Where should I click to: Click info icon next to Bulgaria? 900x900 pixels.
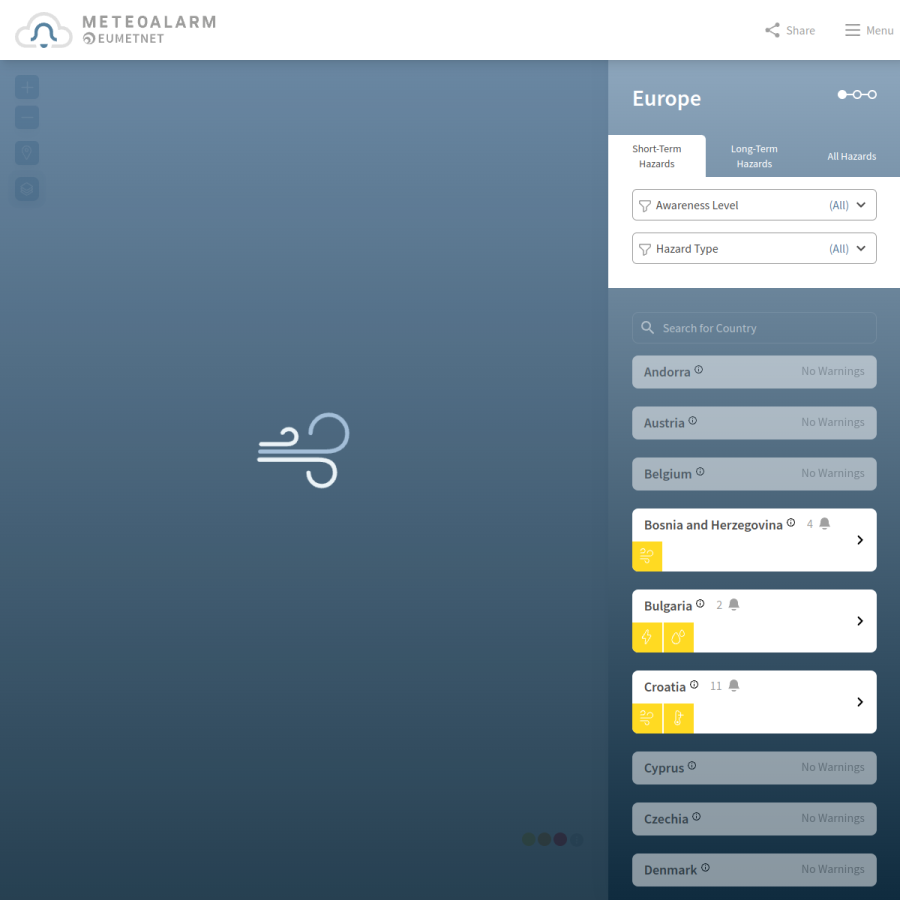point(700,604)
